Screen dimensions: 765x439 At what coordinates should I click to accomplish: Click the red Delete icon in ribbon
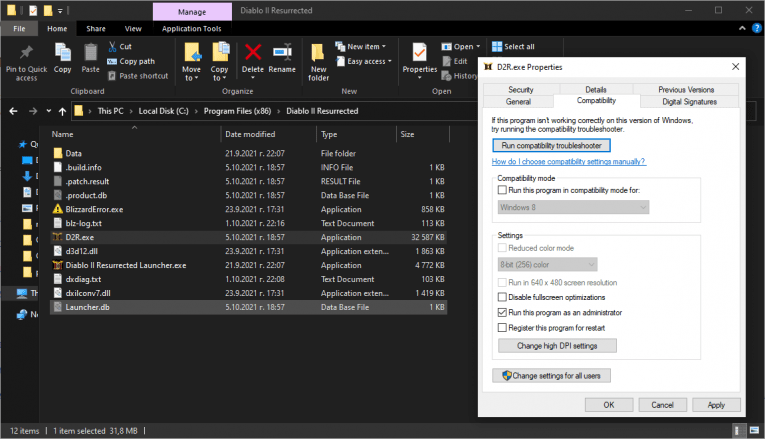click(x=254, y=52)
